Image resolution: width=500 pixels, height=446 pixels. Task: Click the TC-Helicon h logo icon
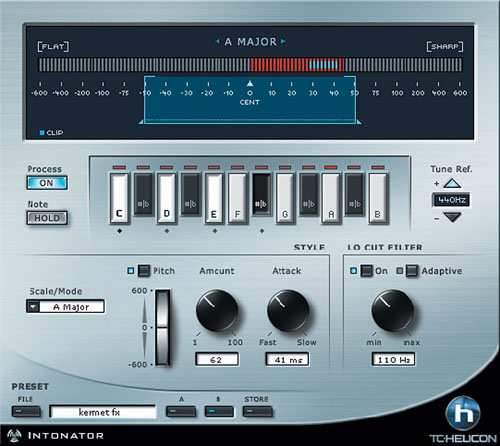tap(463, 412)
